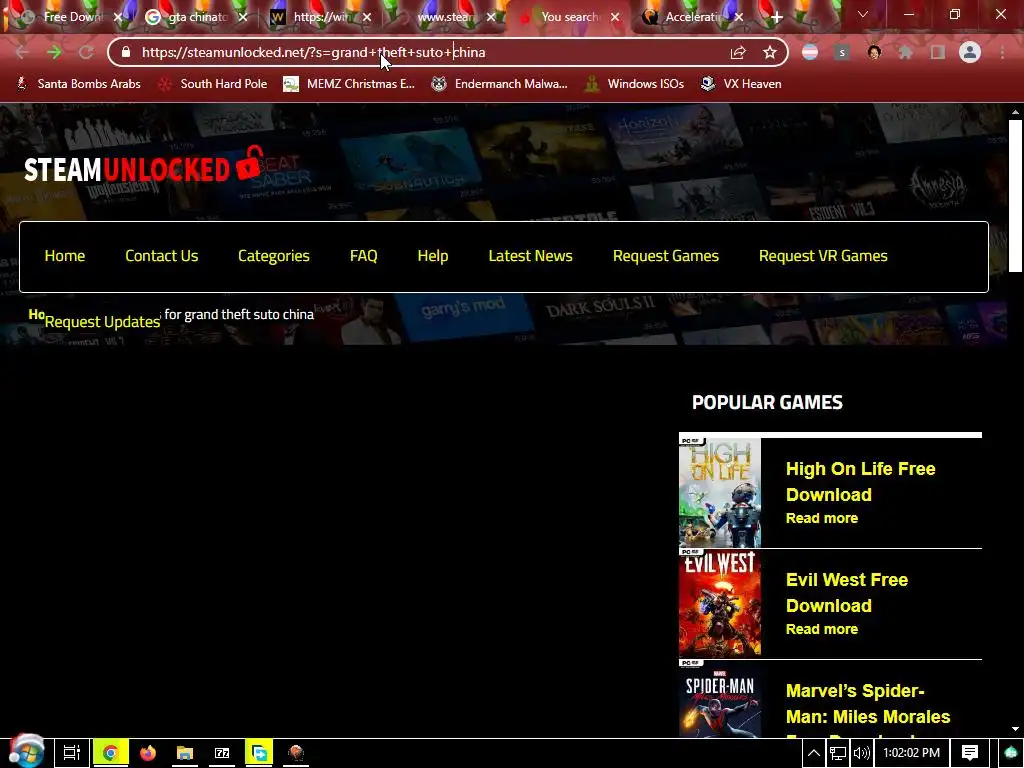1024x768 pixels.
Task: Open a new tab with plus button
Action: (x=776, y=17)
